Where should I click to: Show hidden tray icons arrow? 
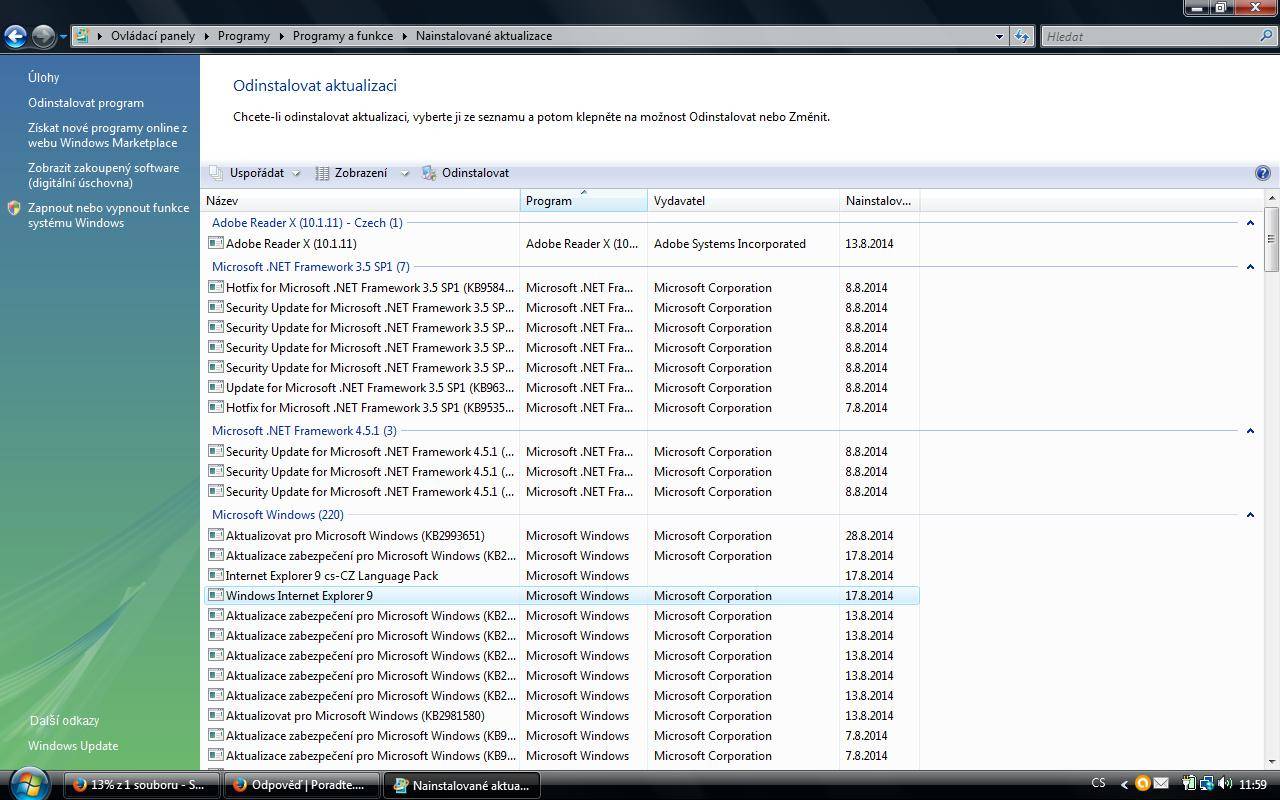(1124, 785)
